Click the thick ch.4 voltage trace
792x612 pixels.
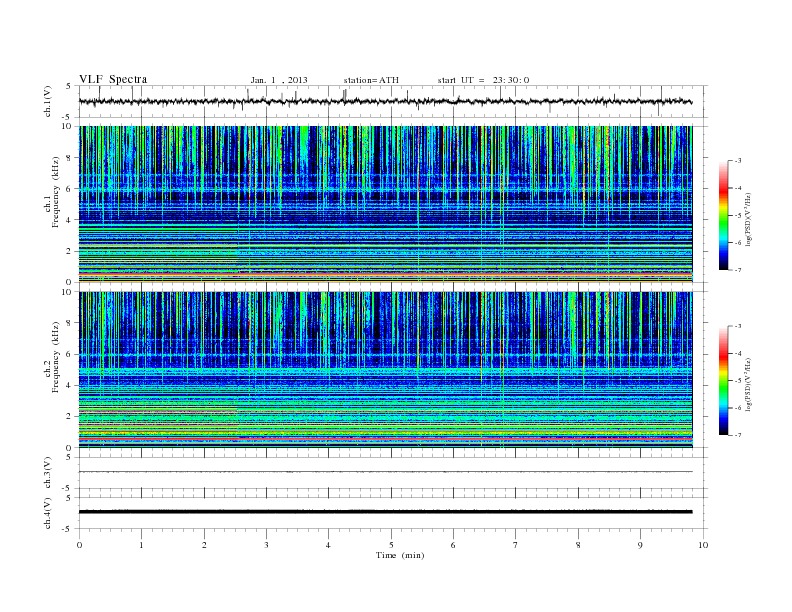tap(385, 512)
